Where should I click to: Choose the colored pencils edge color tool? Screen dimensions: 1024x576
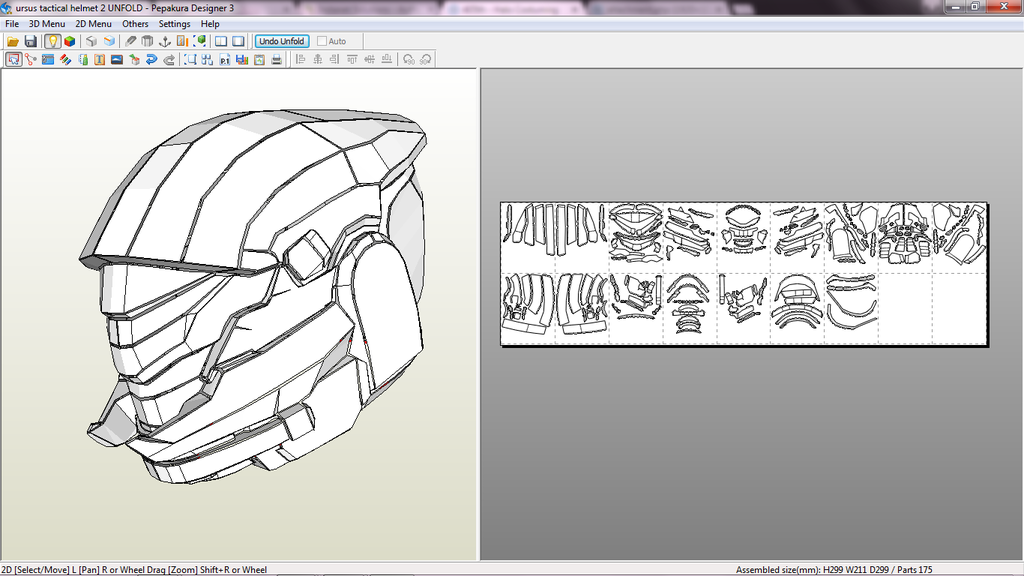[x=65, y=59]
